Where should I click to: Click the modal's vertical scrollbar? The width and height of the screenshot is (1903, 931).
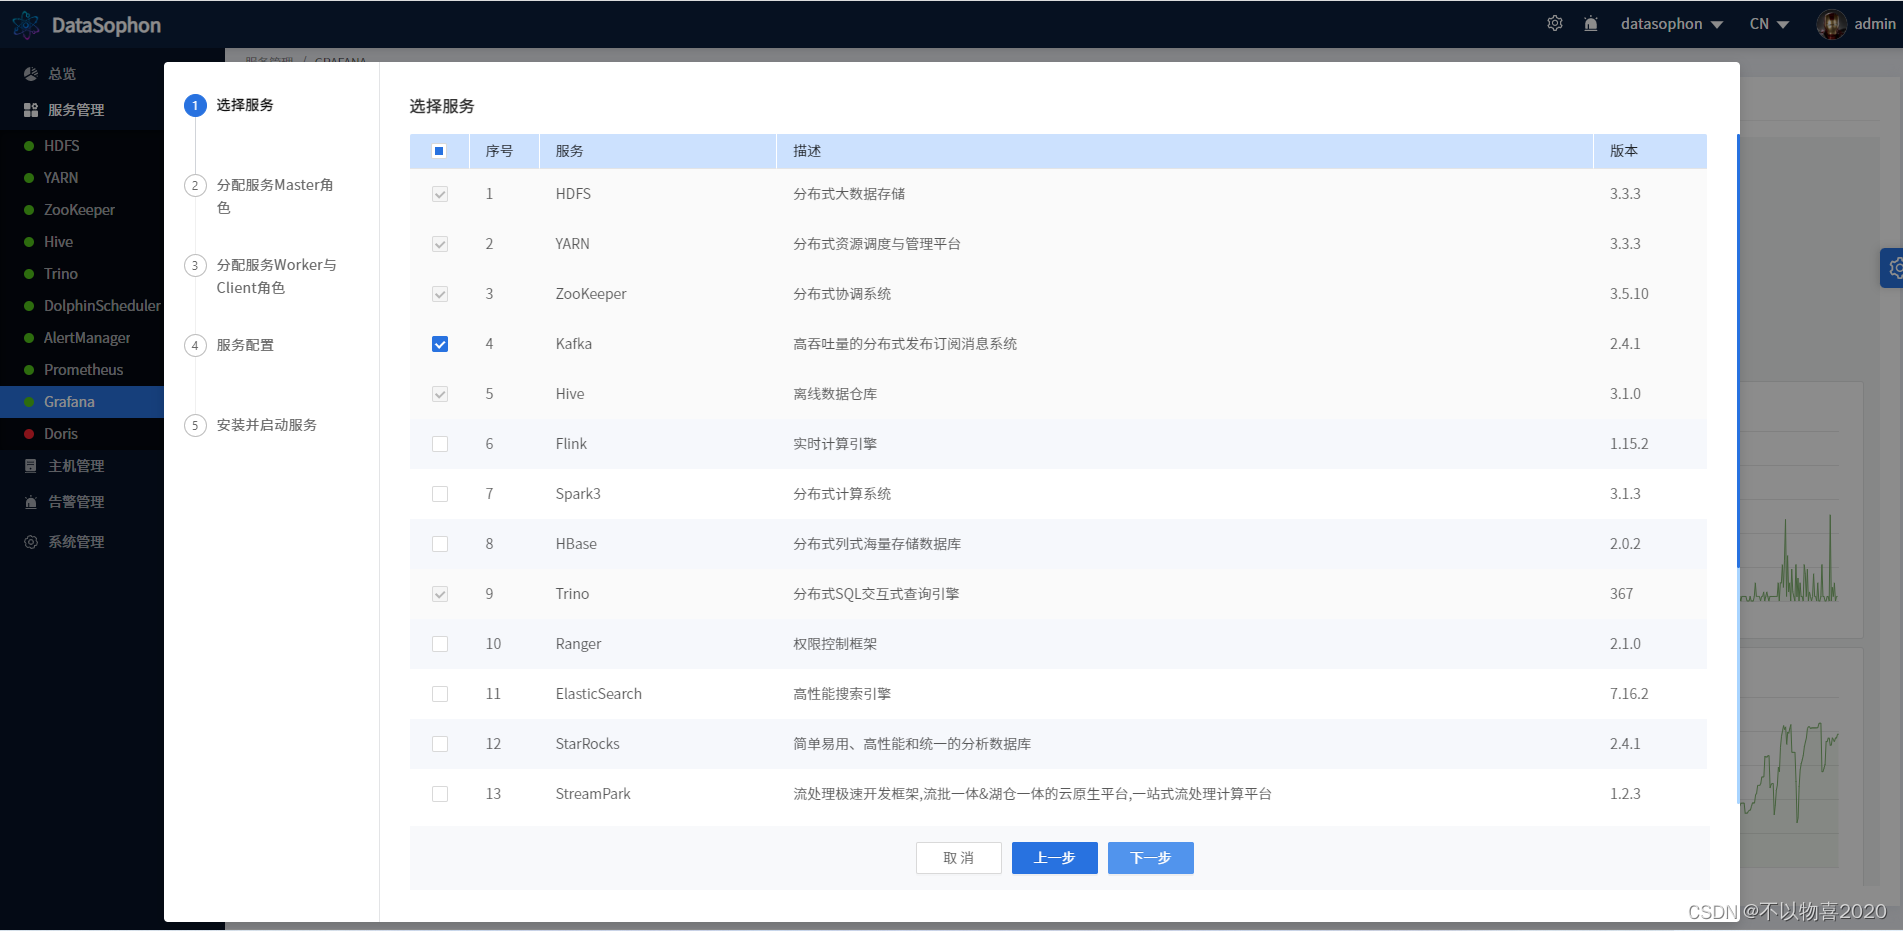click(x=1738, y=350)
